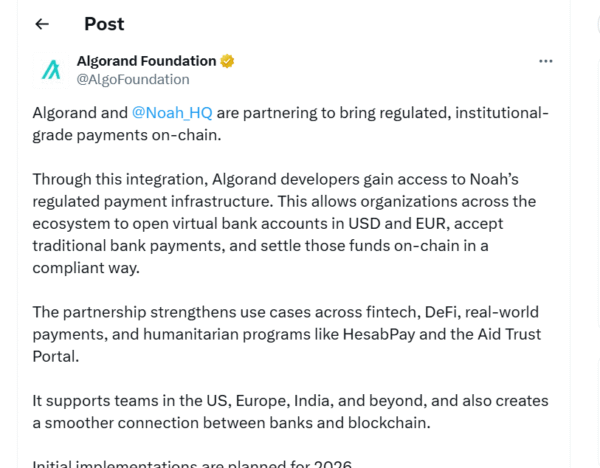Click the back arrow icon

[42, 24]
